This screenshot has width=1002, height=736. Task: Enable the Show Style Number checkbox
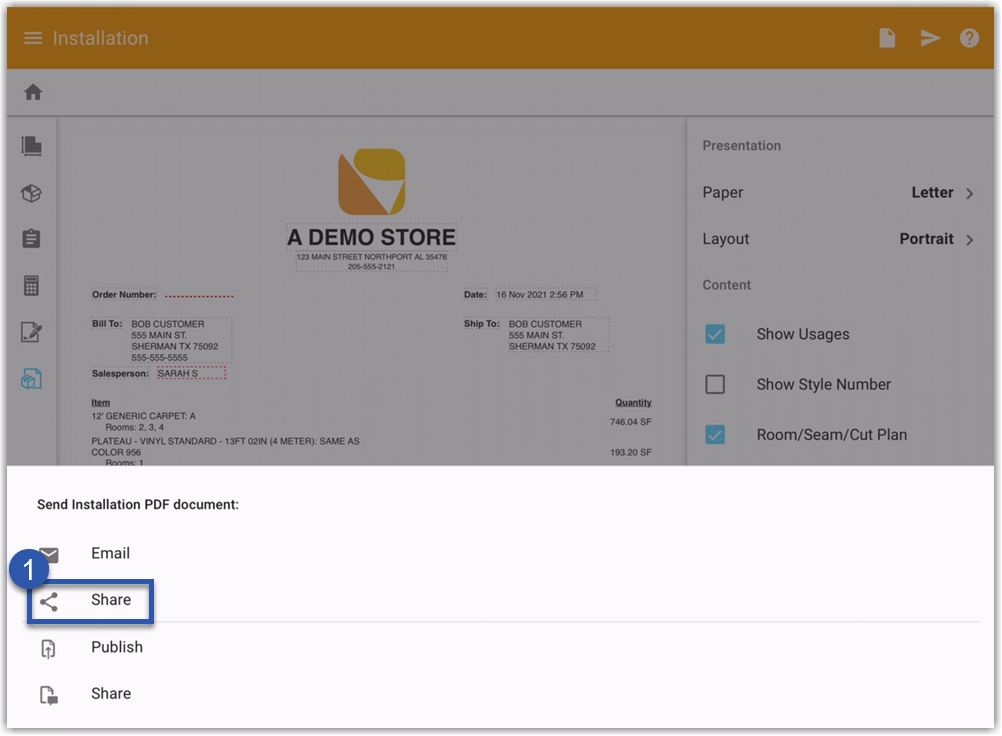point(715,385)
